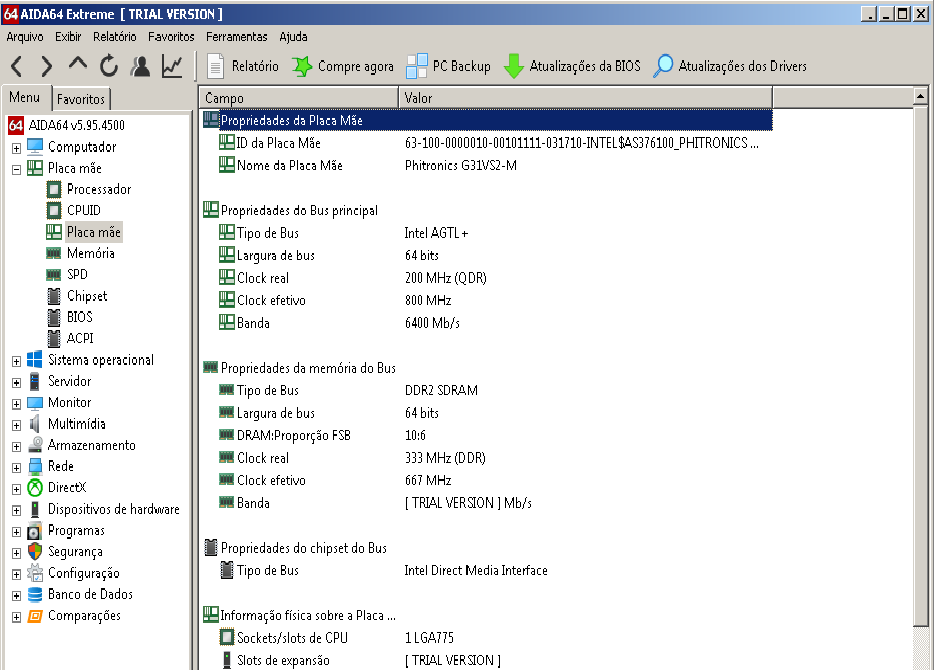
Task: Select the Placa mãe sub-item in tree
Action: point(94,232)
